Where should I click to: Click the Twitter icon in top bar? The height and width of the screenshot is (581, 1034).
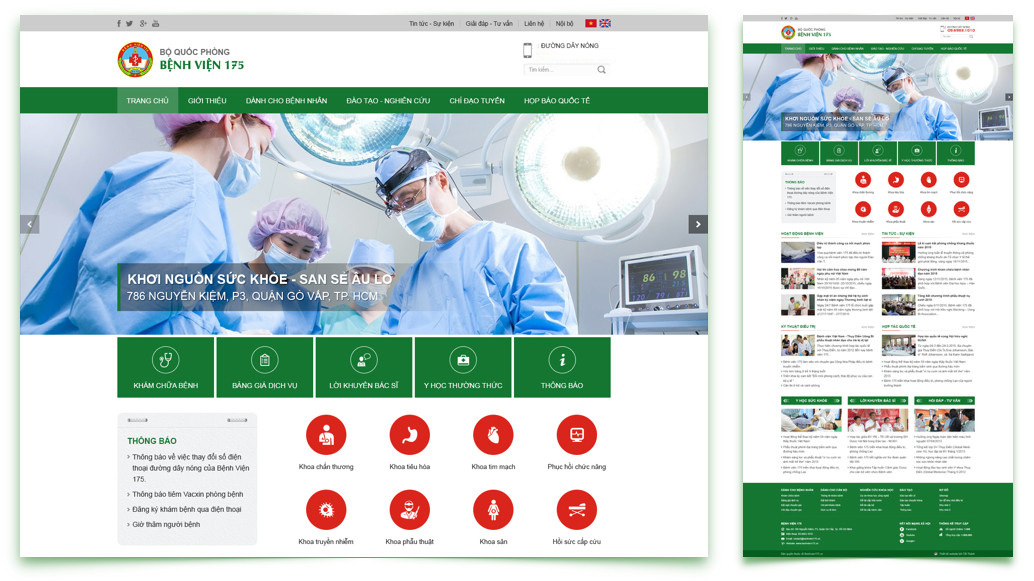[x=130, y=24]
